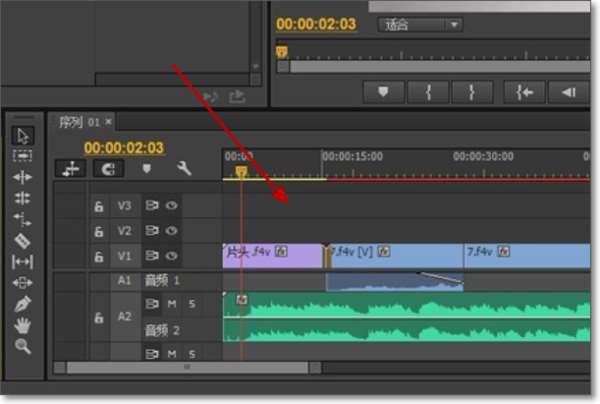Click the 00:00:30:00 ruler mark
This screenshot has height=404, width=600.
[483, 156]
